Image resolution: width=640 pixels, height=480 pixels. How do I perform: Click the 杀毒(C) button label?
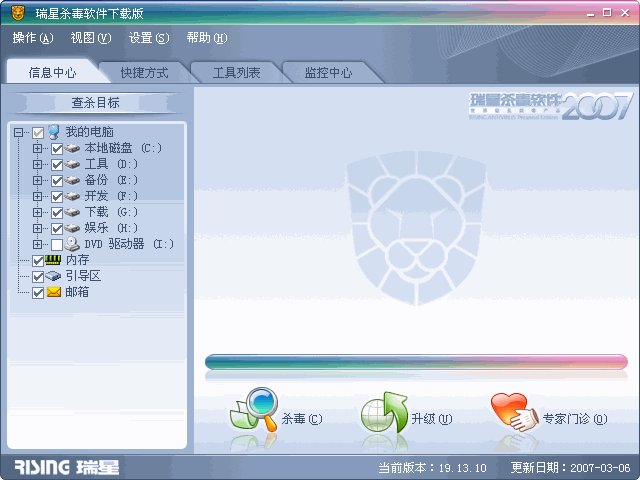pos(302,418)
